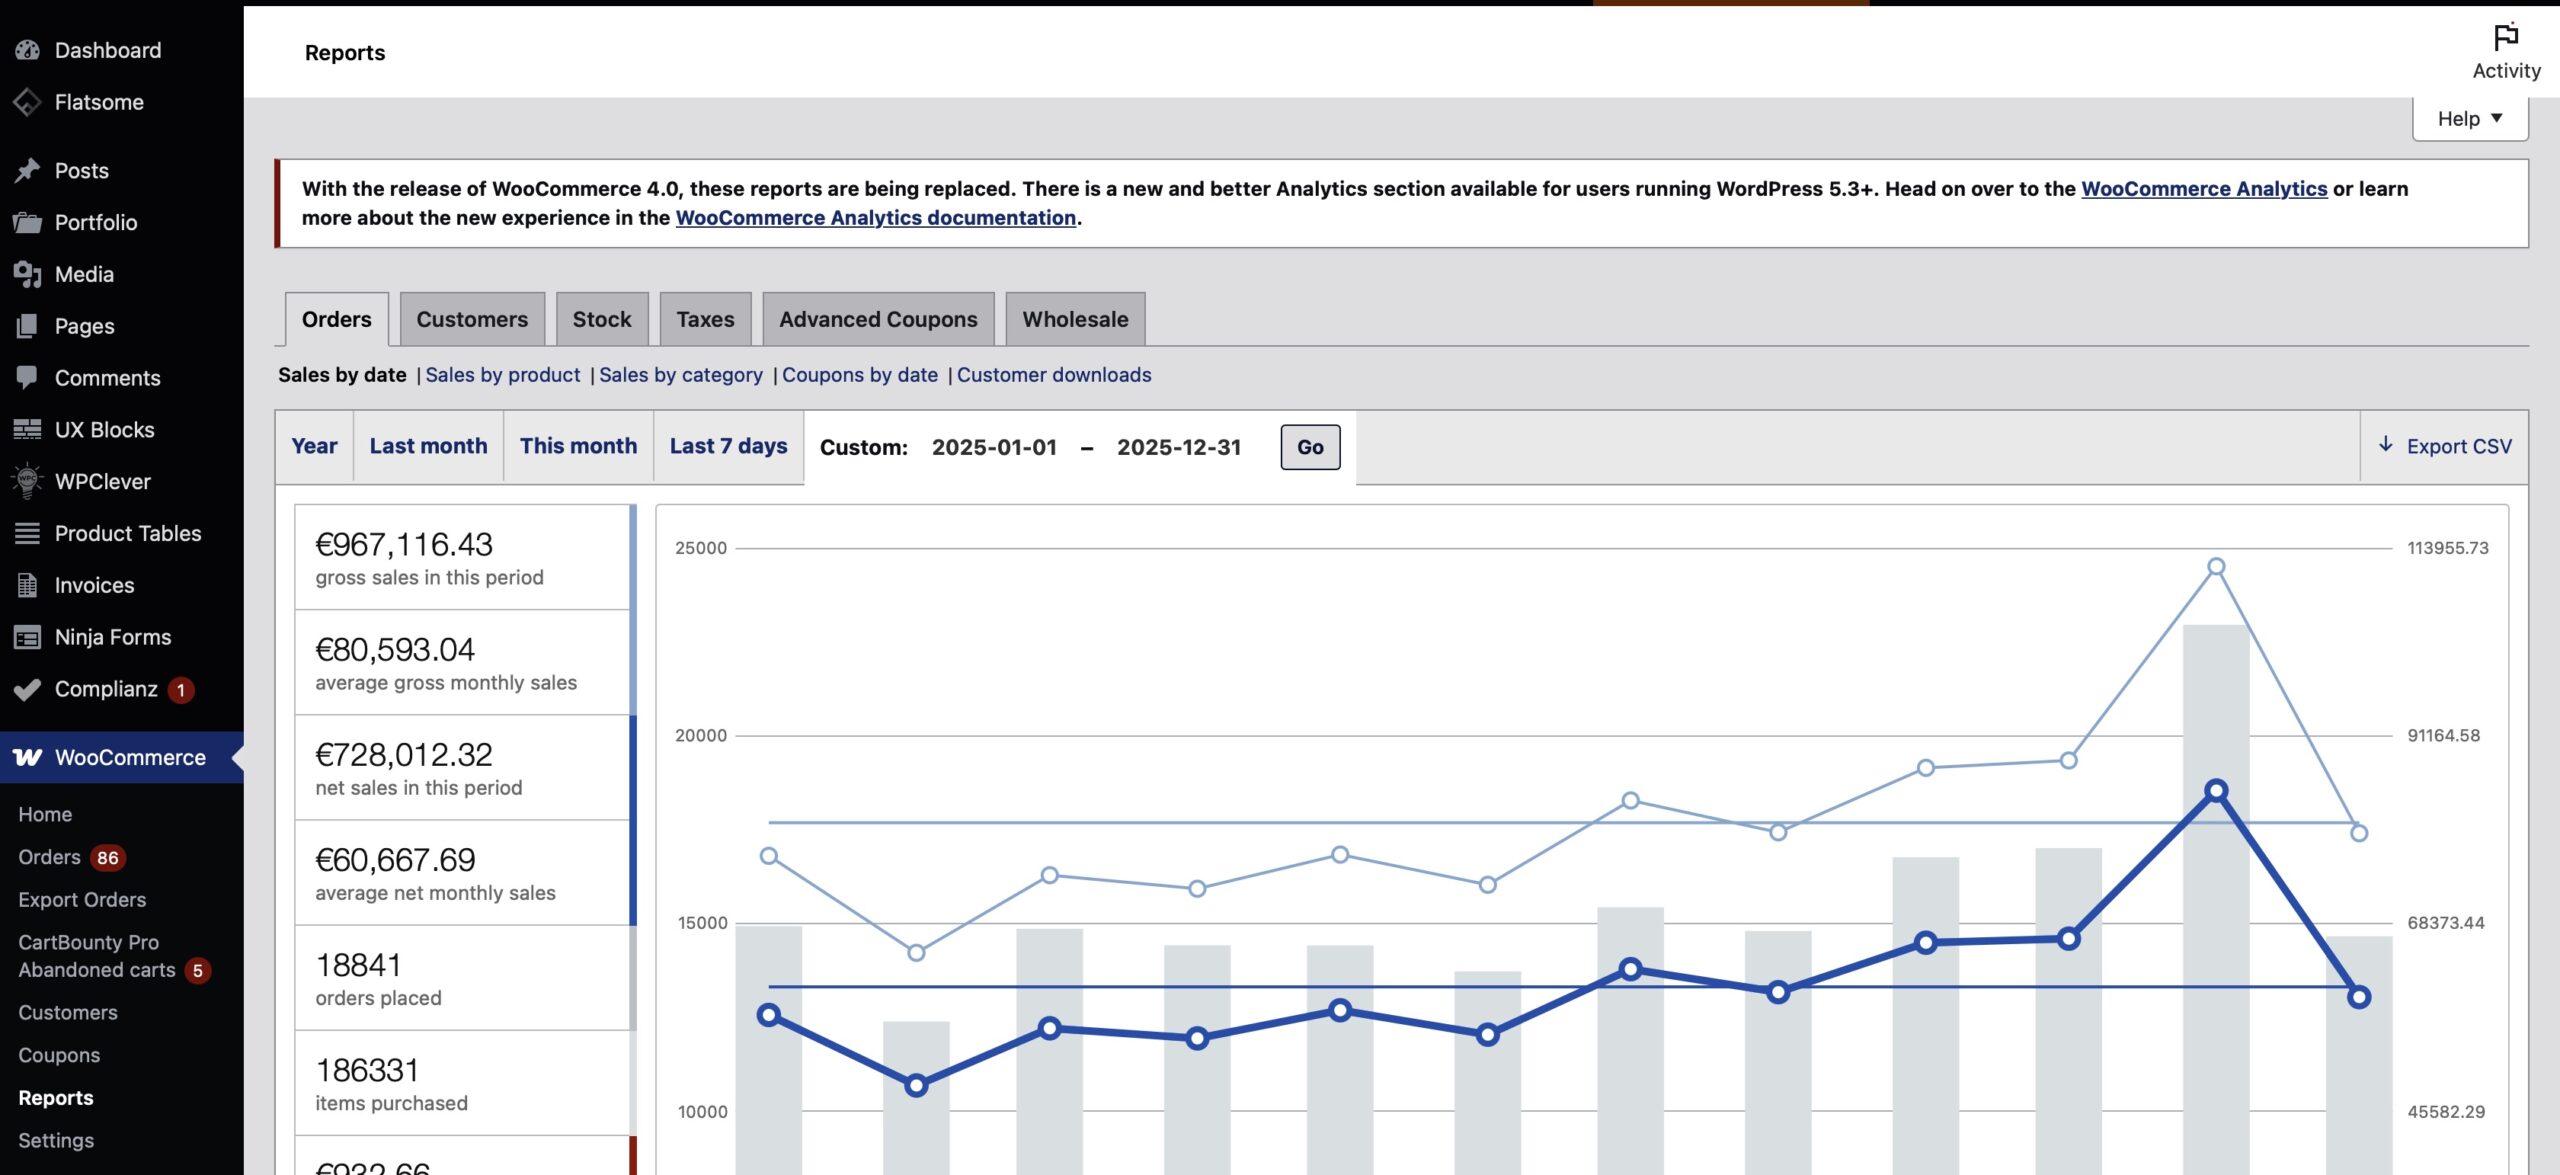Switch to the Customers report tab
The width and height of the screenshot is (2560, 1175).
(x=471, y=319)
